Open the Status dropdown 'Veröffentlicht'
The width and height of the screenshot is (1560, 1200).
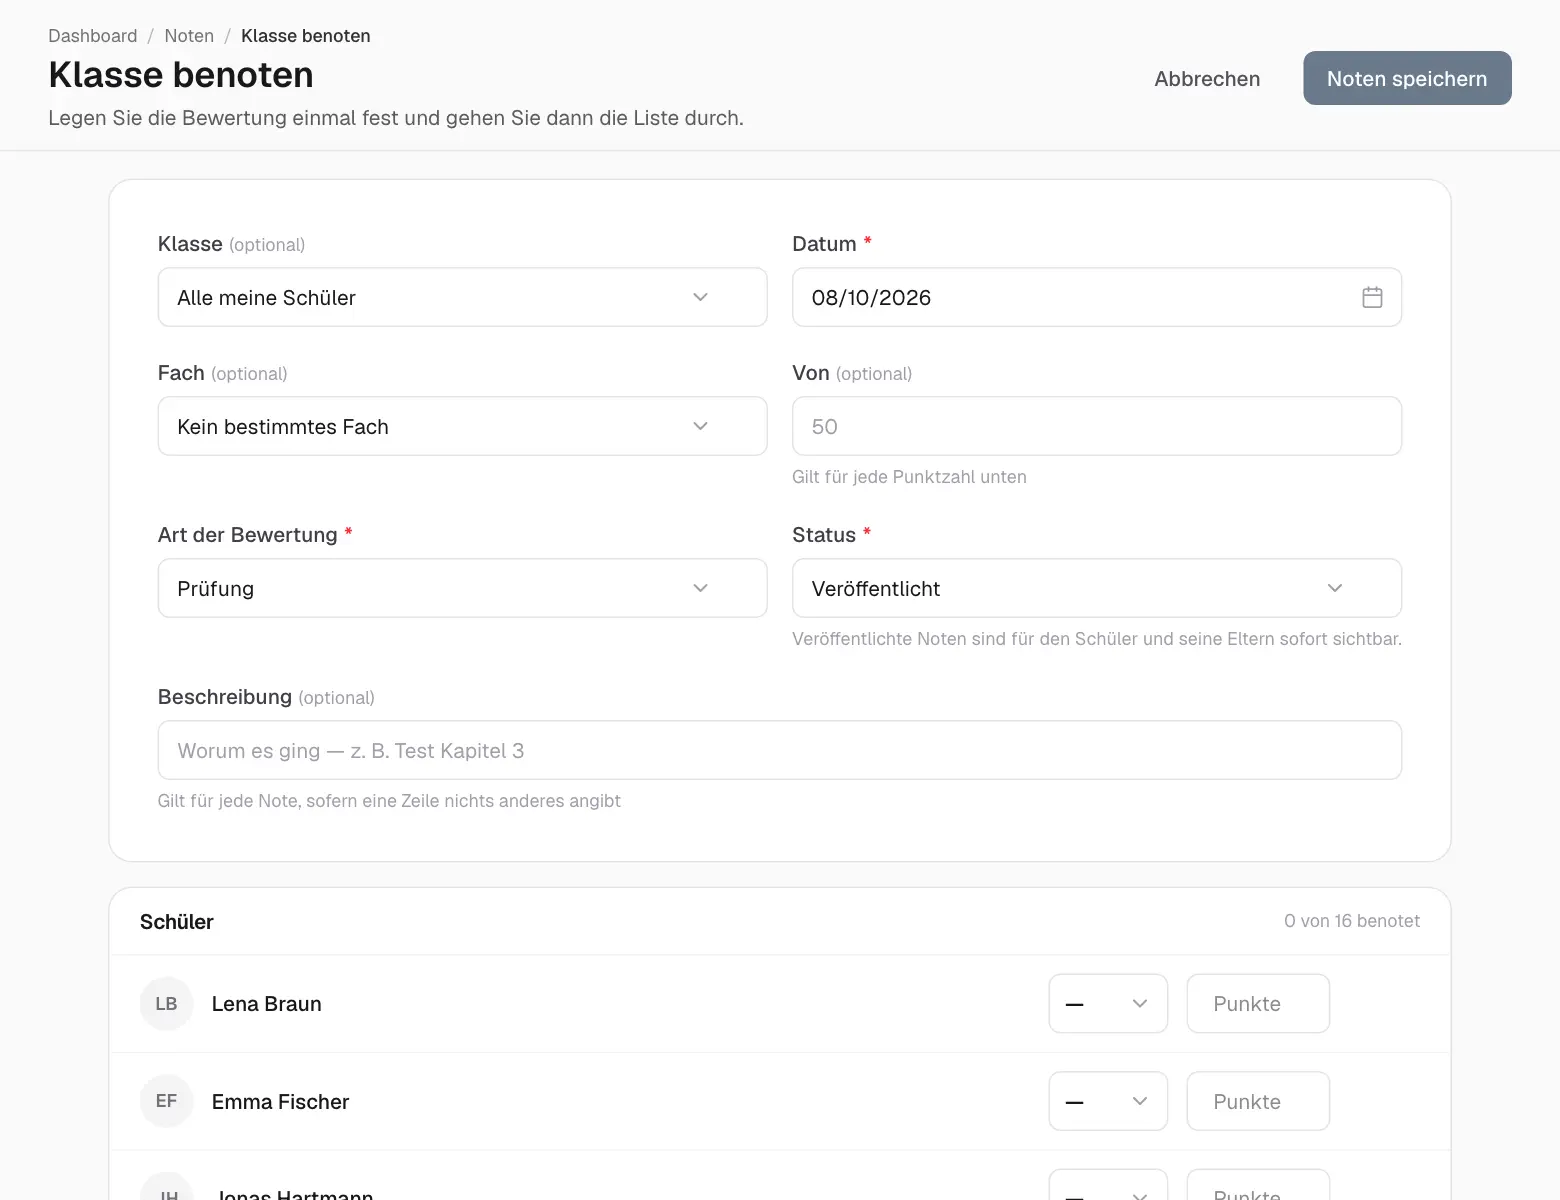point(1097,588)
